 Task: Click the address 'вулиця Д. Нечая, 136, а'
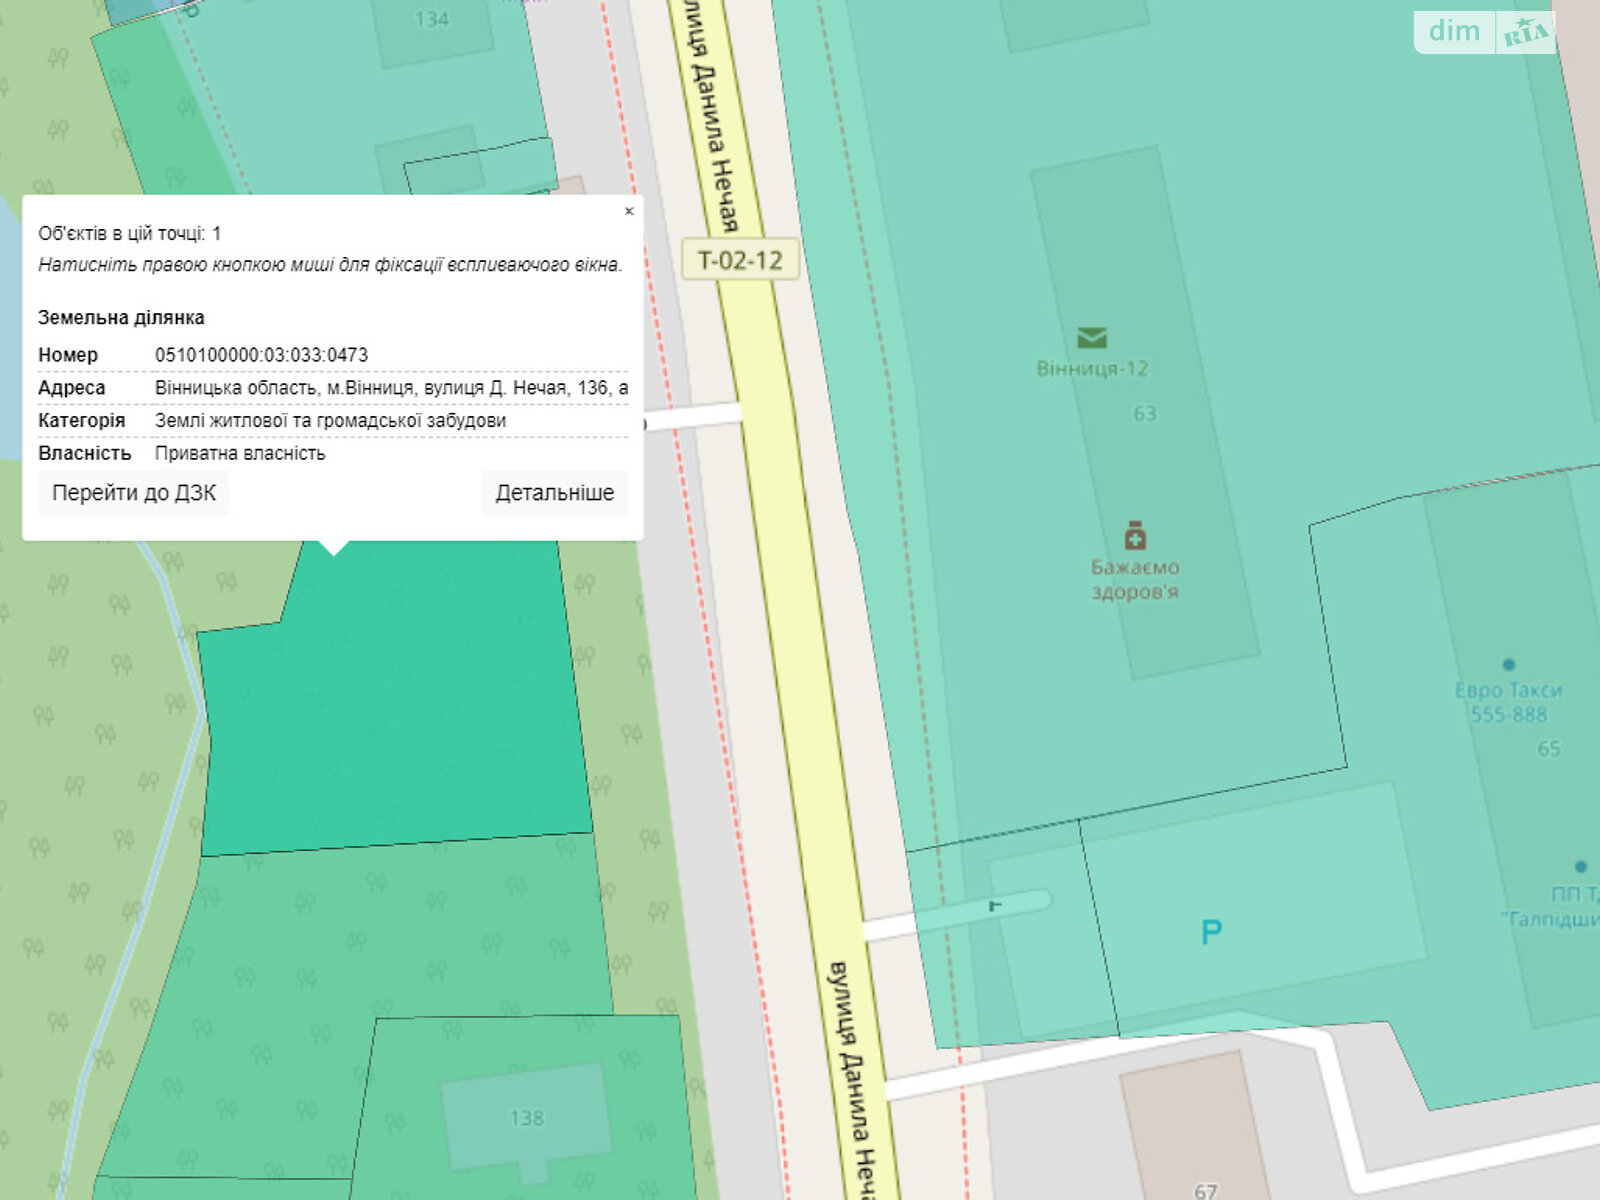point(526,388)
